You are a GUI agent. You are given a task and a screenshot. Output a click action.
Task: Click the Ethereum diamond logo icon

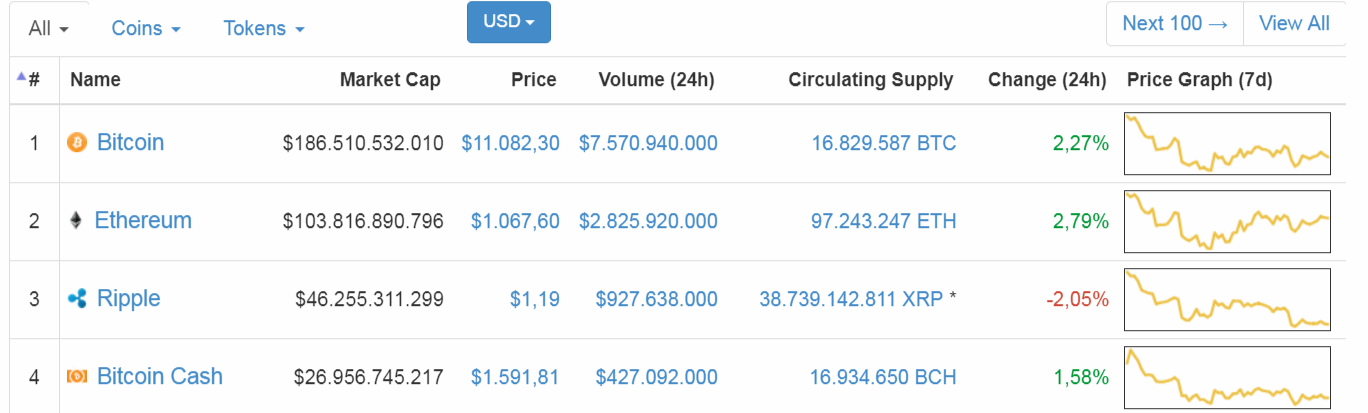coord(75,221)
